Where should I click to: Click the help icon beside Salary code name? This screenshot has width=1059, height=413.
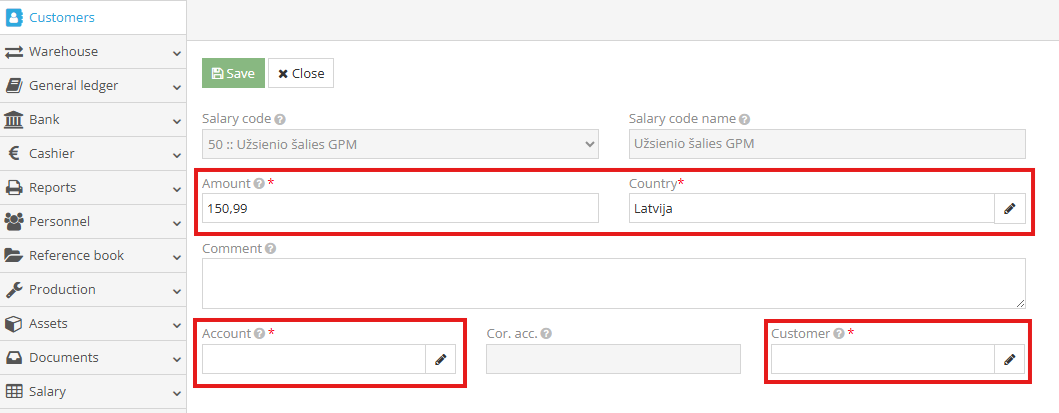click(x=744, y=119)
